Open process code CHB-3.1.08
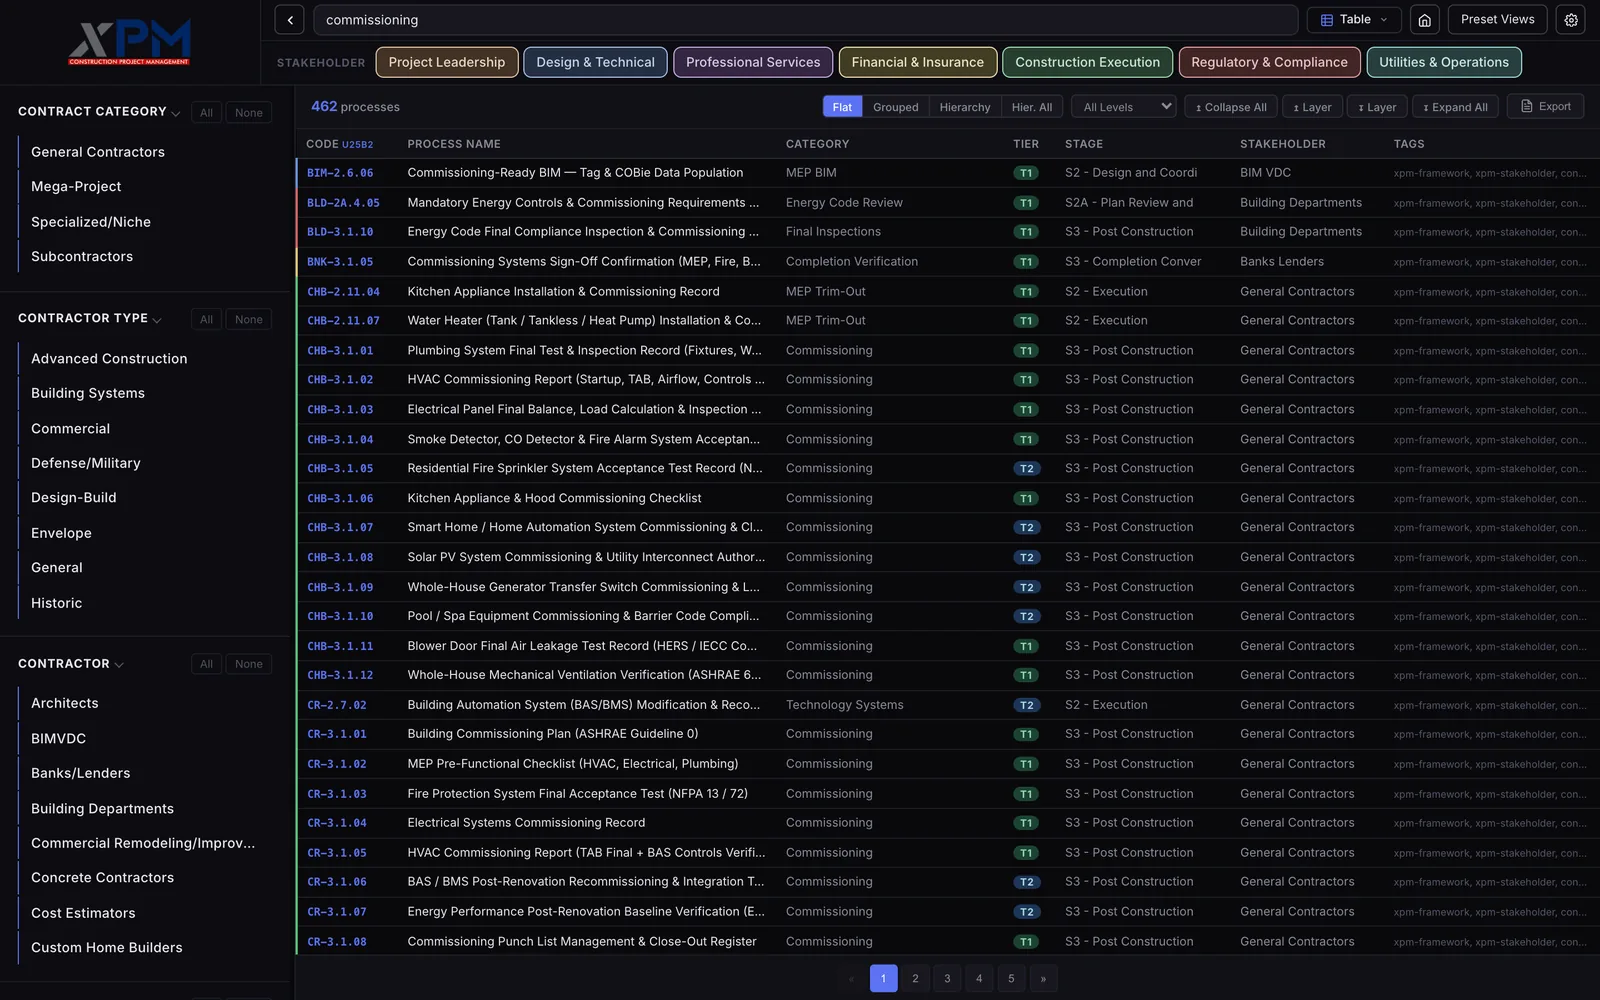This screenshot has width=1600, height=1000. [x=340, y=558]
